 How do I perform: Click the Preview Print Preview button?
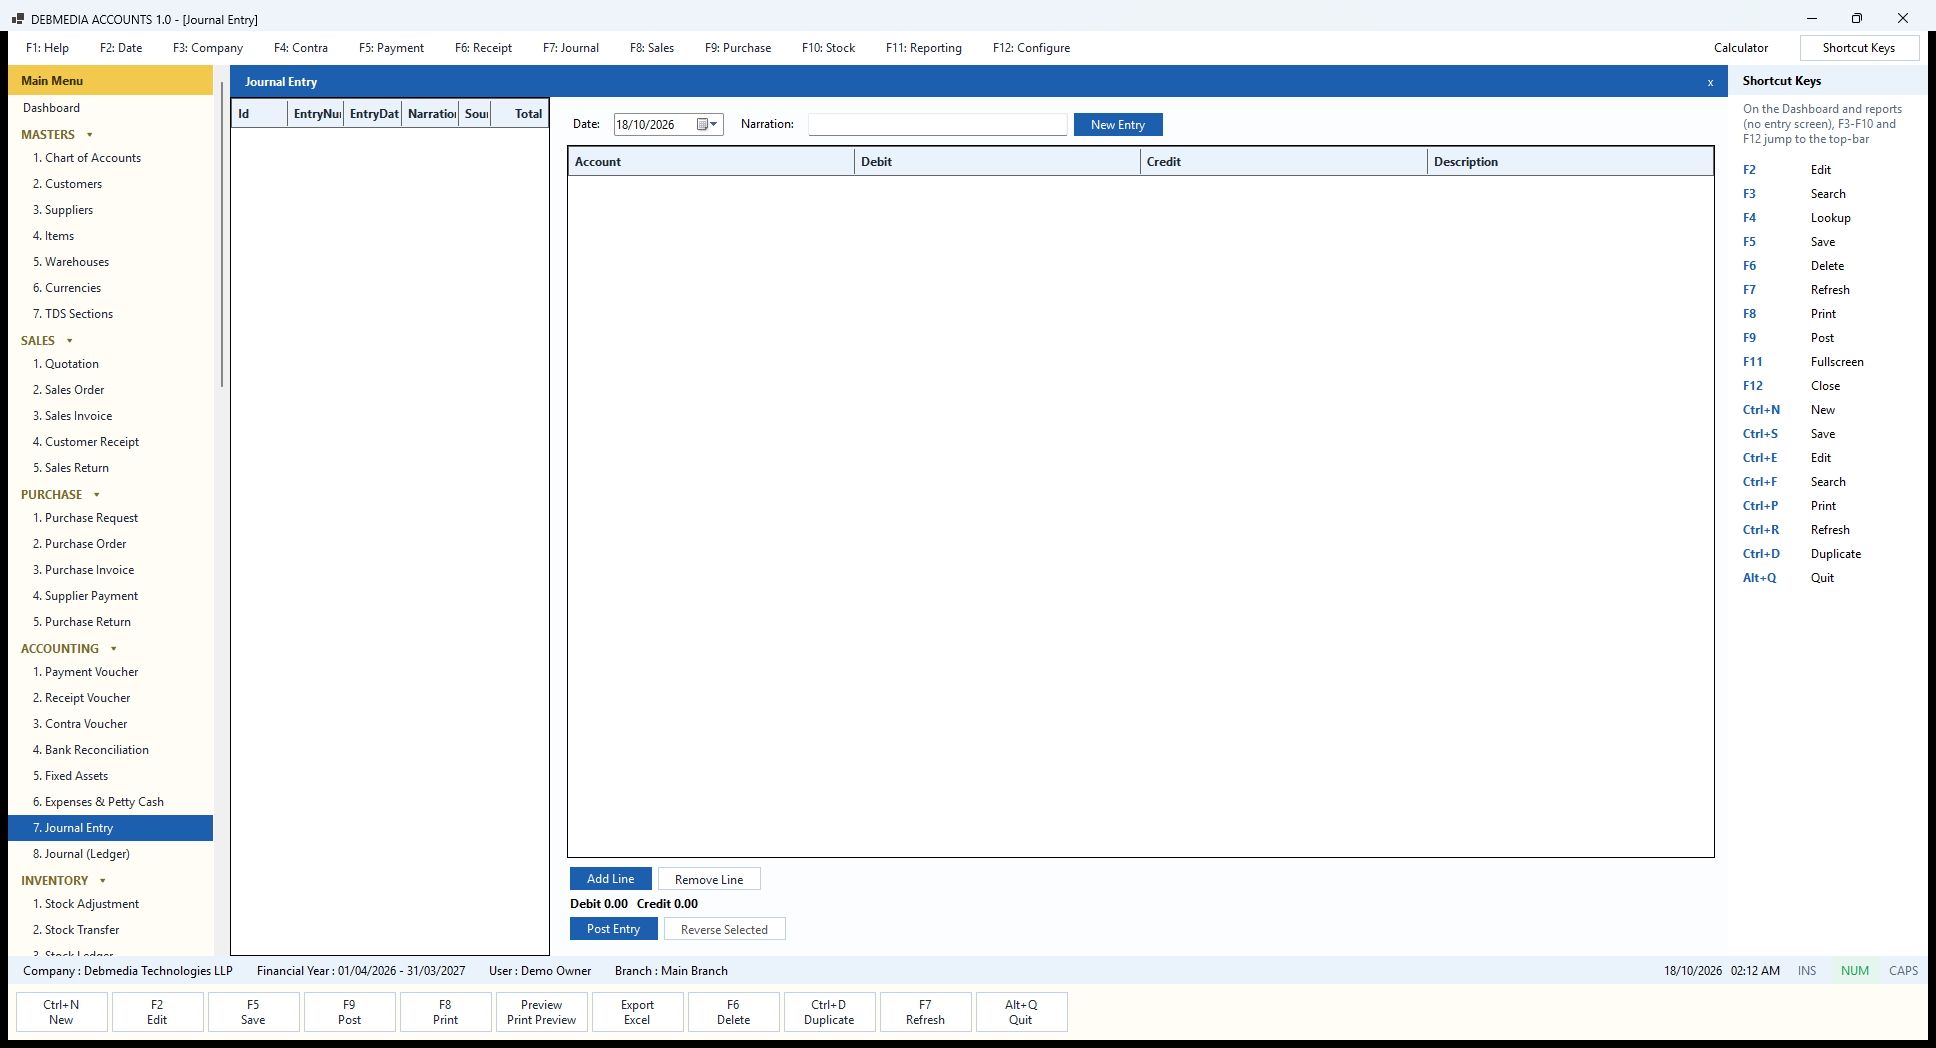coord(541,1012)
